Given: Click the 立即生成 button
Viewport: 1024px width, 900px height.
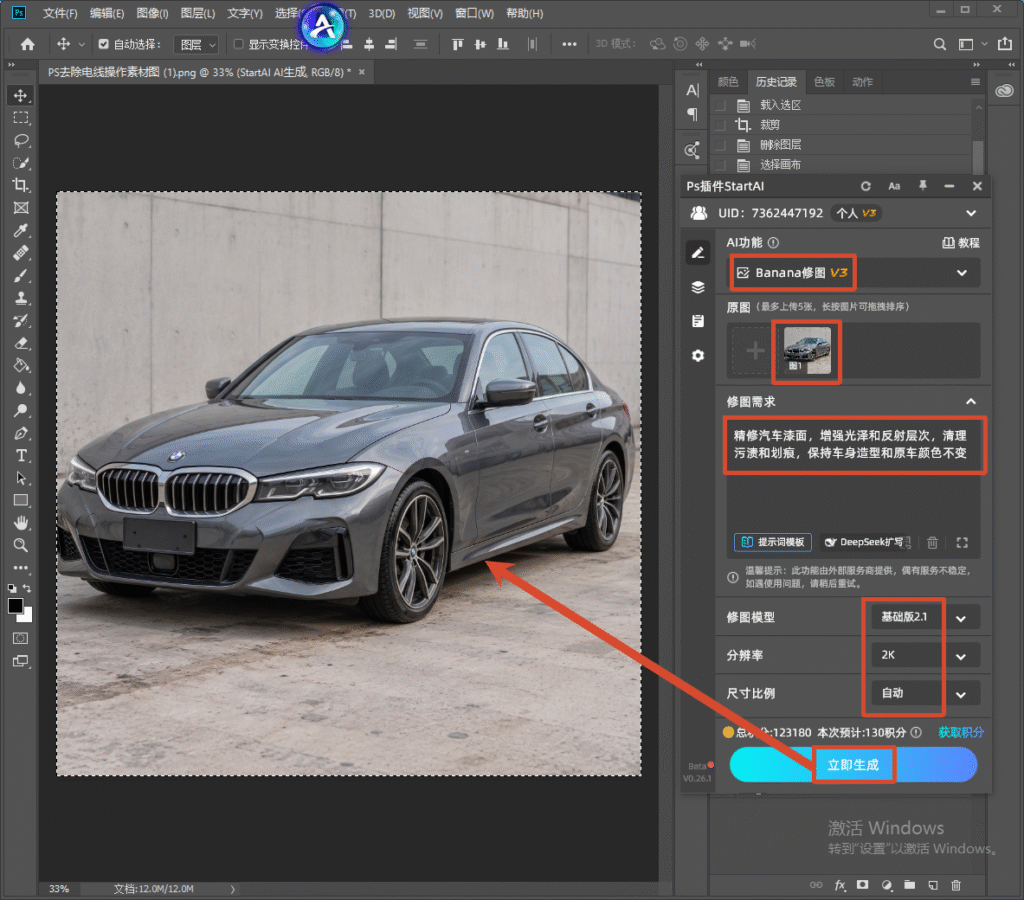Looking at the screenshot, I should tap(853, 765).
